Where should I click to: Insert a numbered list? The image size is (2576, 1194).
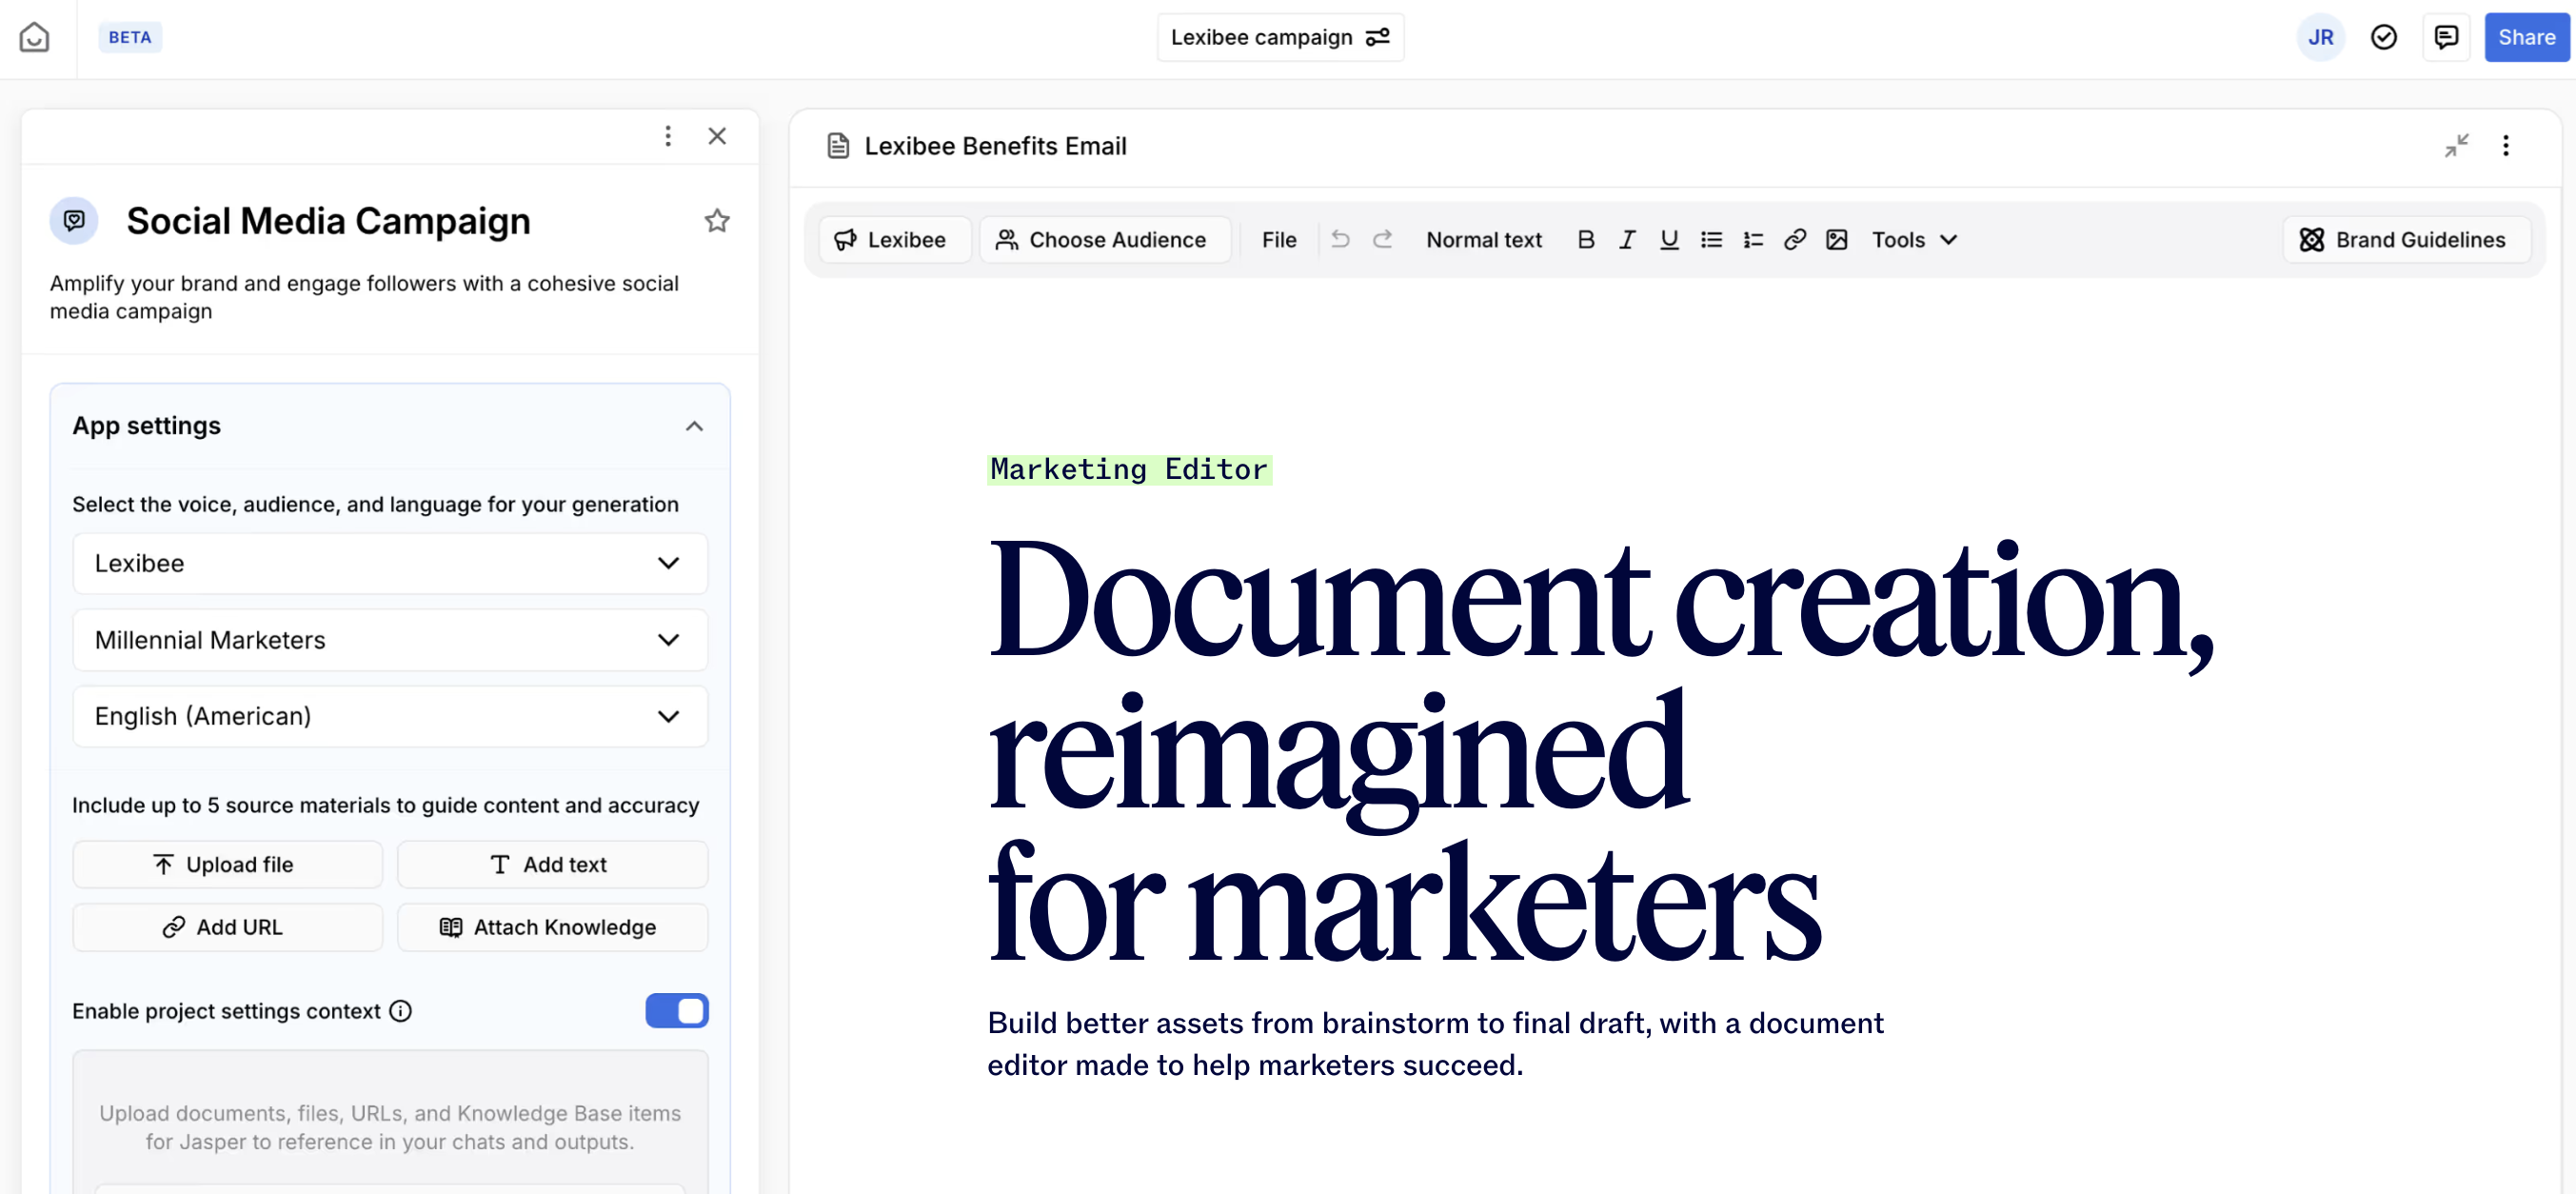point(1753,240)
